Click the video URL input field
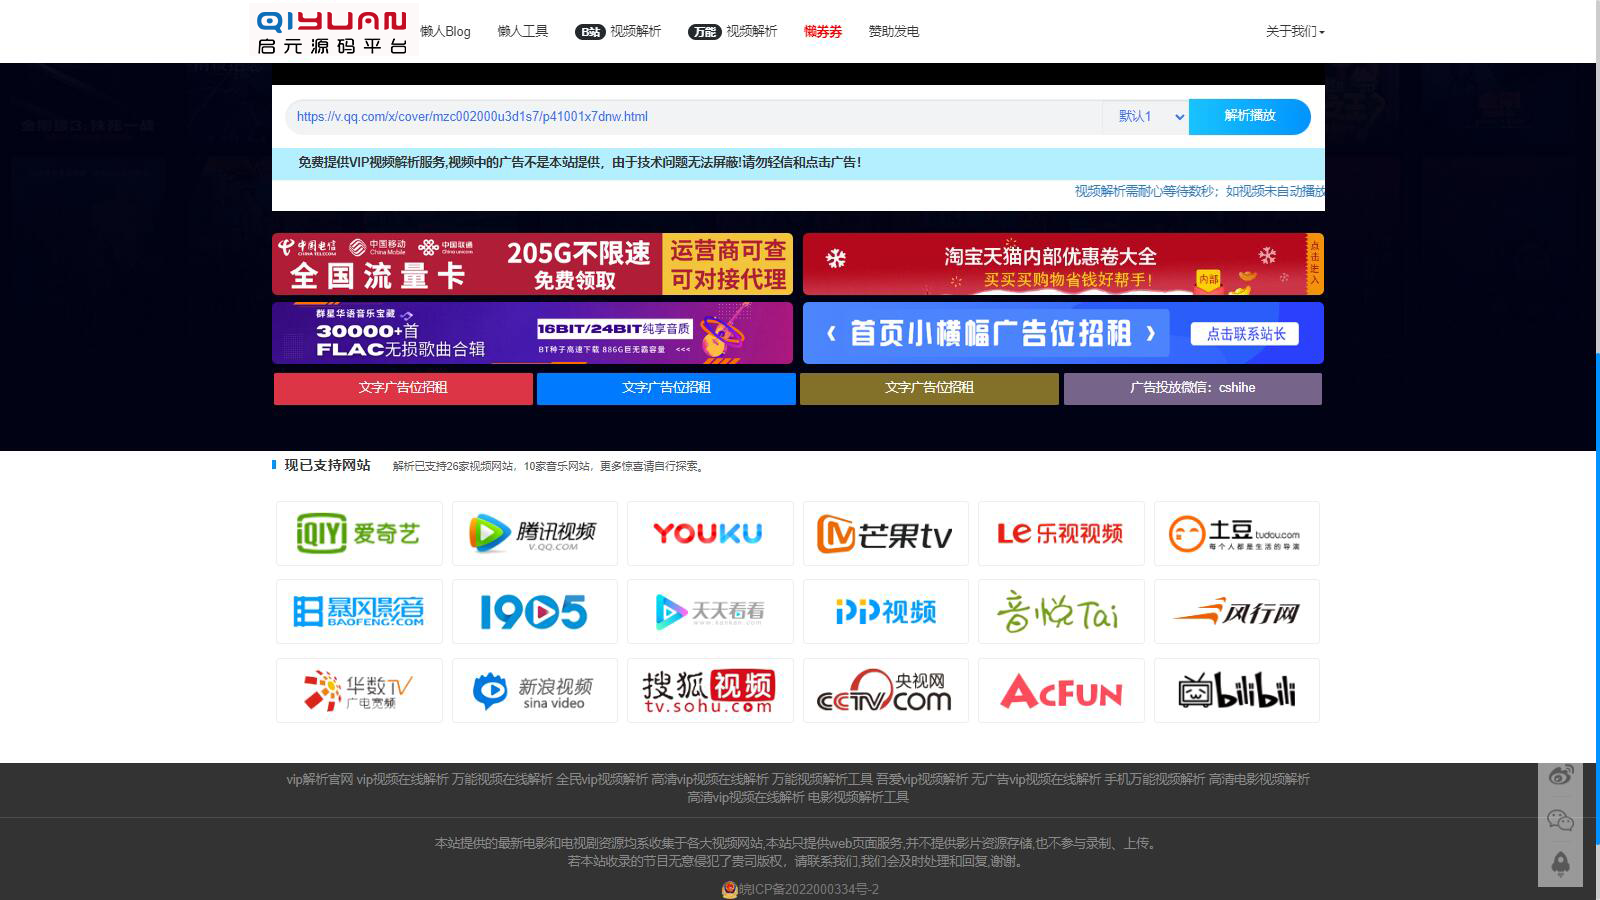The width and height of the screenshot is (1600, 900). pos(690,117)
